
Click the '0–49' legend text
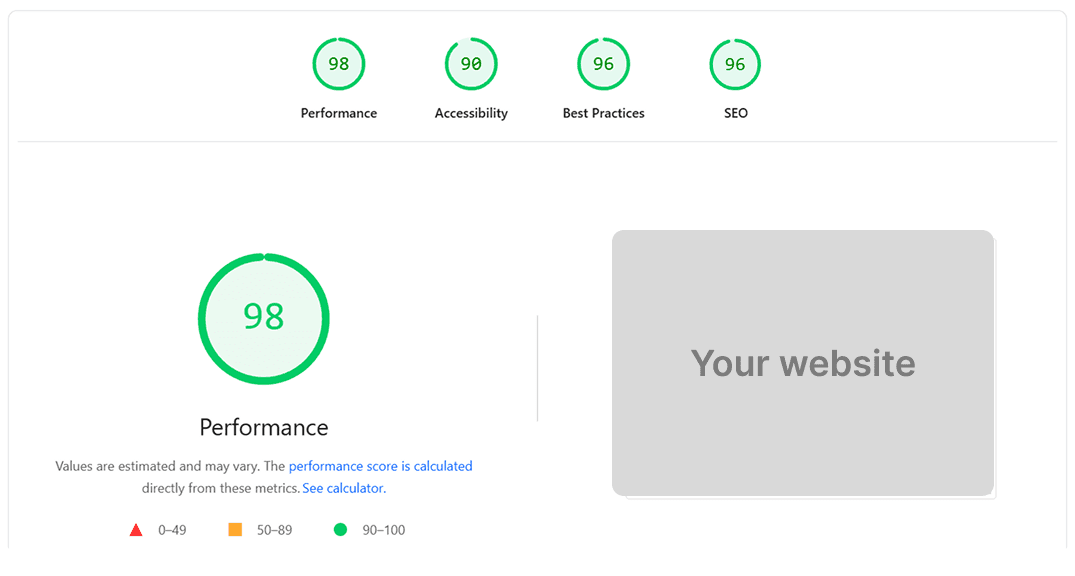172,530
